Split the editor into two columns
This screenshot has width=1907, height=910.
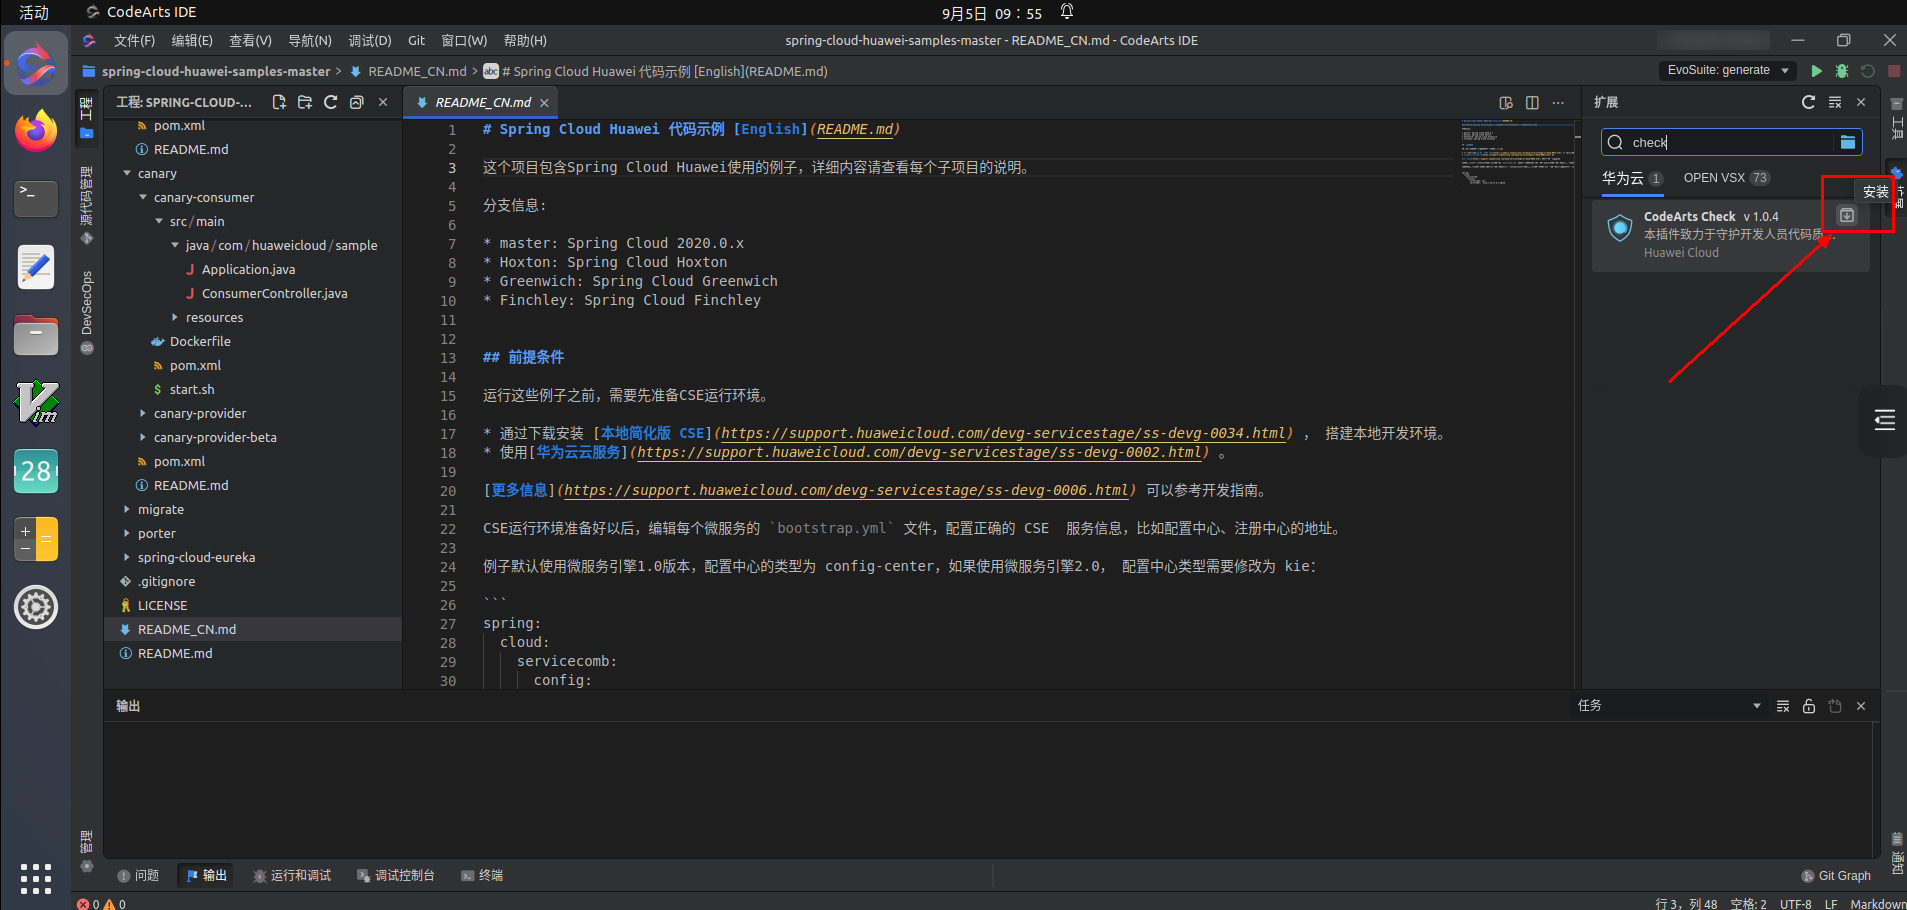point(1532,103)
